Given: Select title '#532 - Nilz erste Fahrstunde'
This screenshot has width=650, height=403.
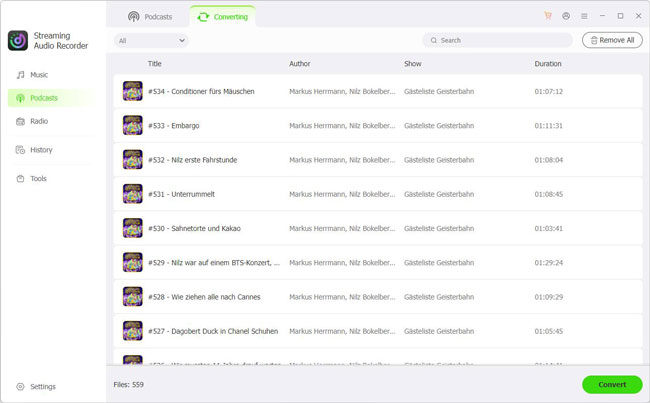Looking at the screenshot, I should click(193, 160).
